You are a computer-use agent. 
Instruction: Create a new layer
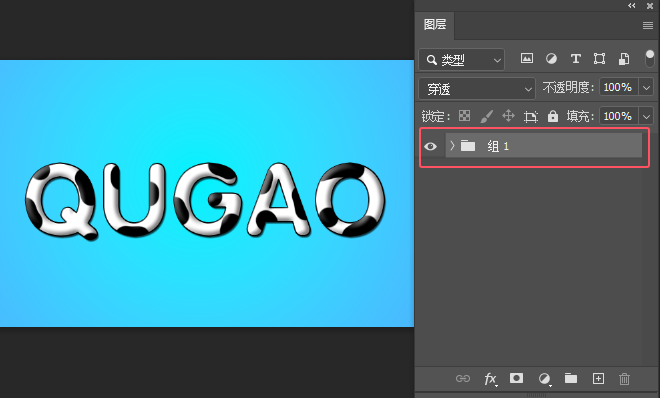(x=598, y=379)
